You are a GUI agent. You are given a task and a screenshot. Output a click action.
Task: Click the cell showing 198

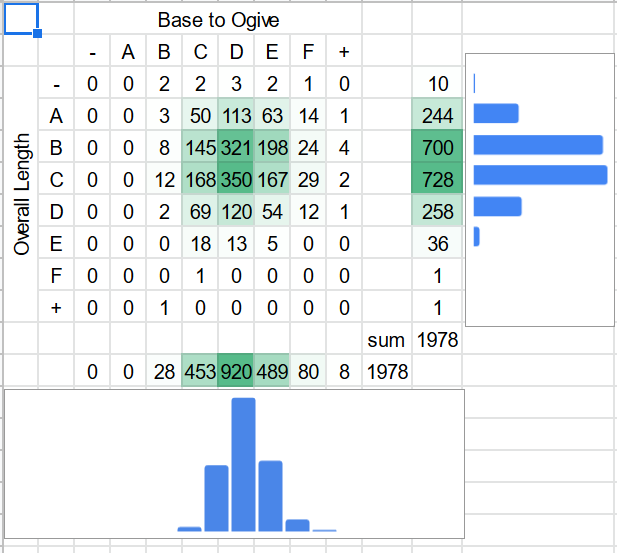pos(271,148)
